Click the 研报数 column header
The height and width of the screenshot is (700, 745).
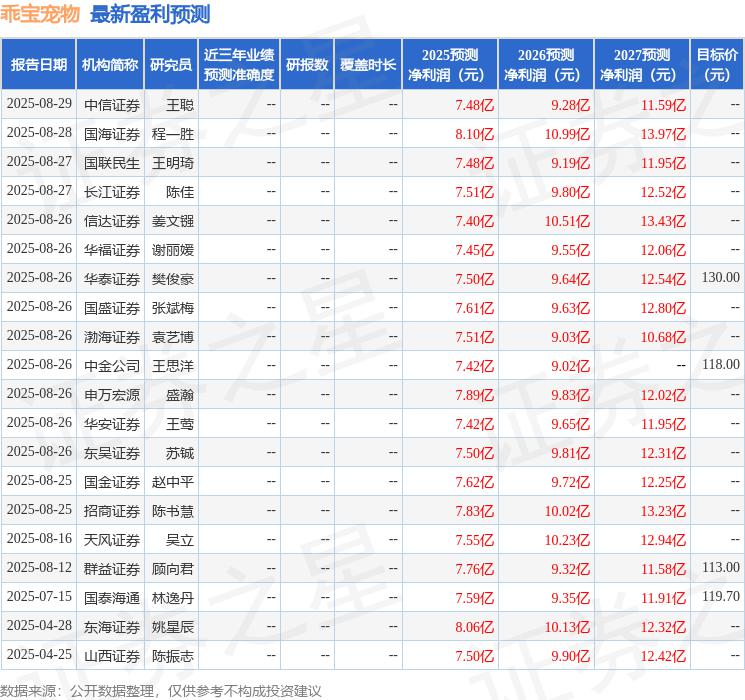(307, 65)
